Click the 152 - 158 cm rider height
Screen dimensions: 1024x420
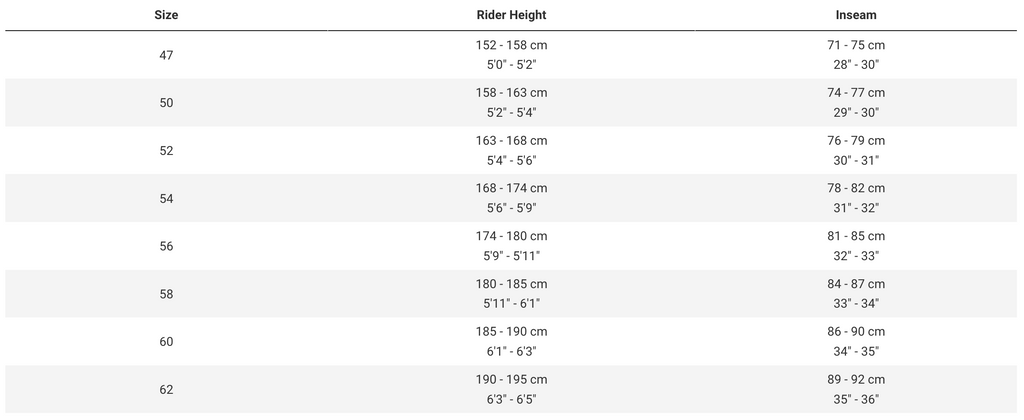[x=511, y=45]
